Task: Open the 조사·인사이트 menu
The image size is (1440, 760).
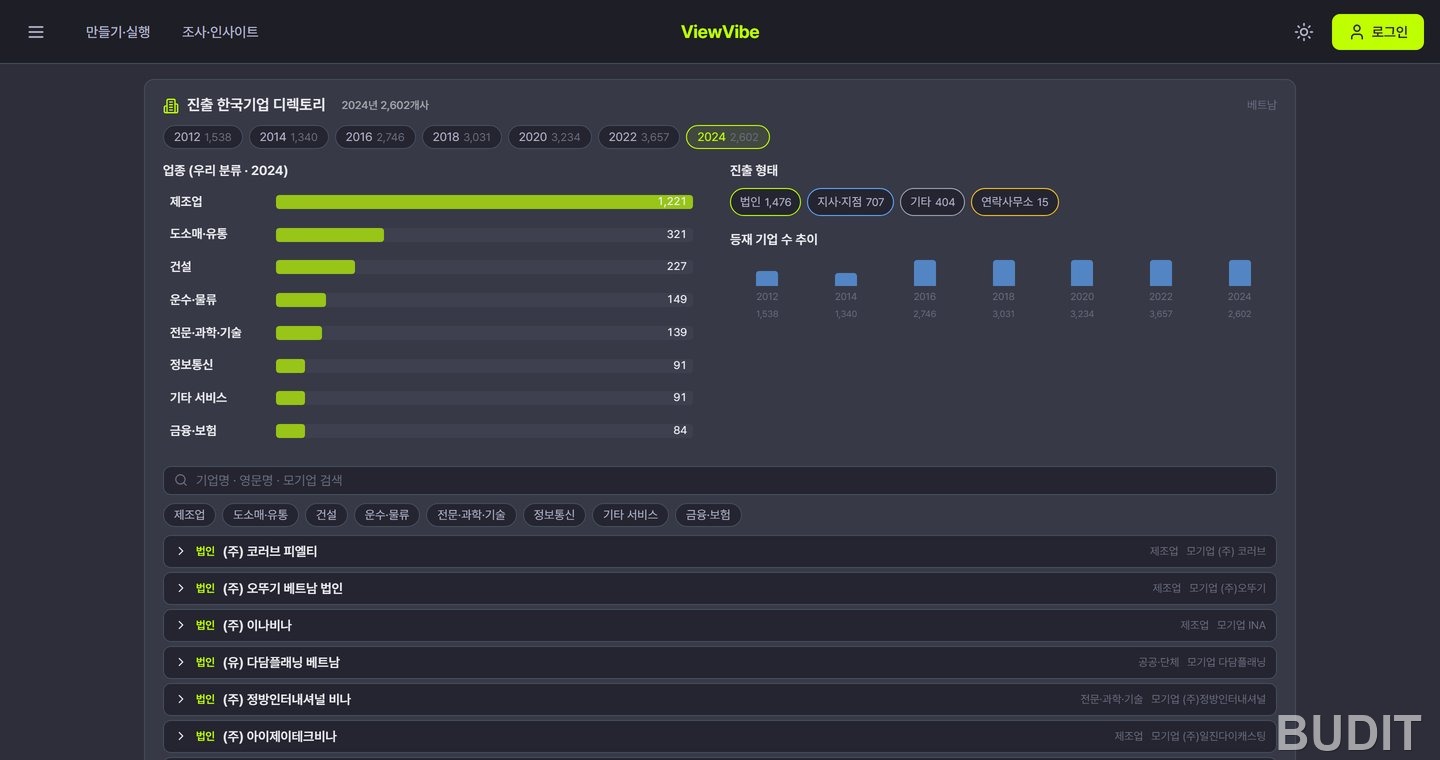Action: coord(220,32)
